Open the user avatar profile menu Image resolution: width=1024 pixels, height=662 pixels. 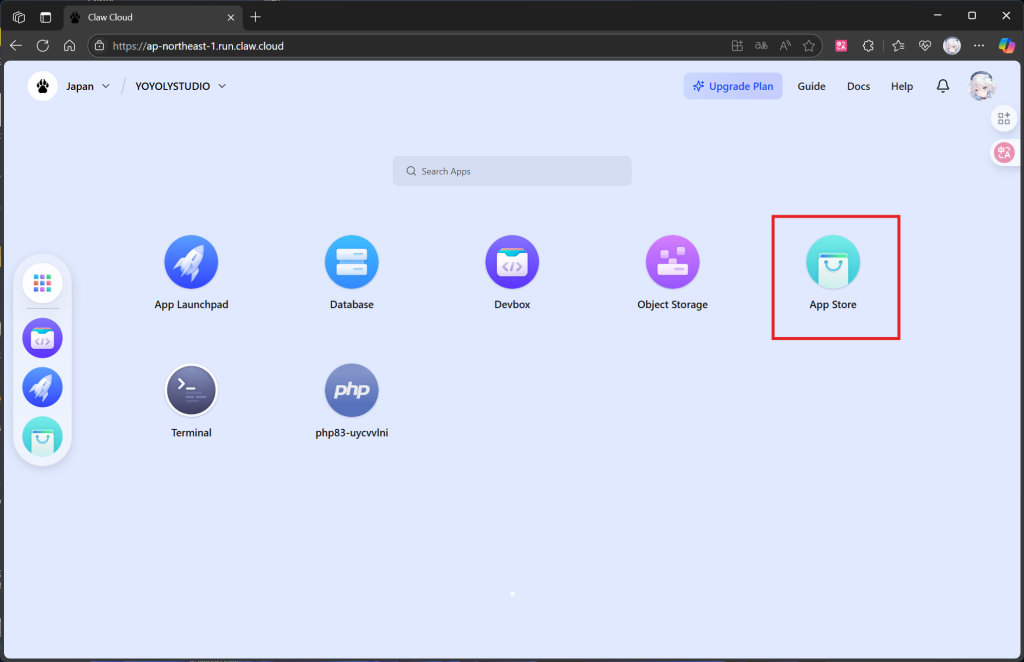981,86
